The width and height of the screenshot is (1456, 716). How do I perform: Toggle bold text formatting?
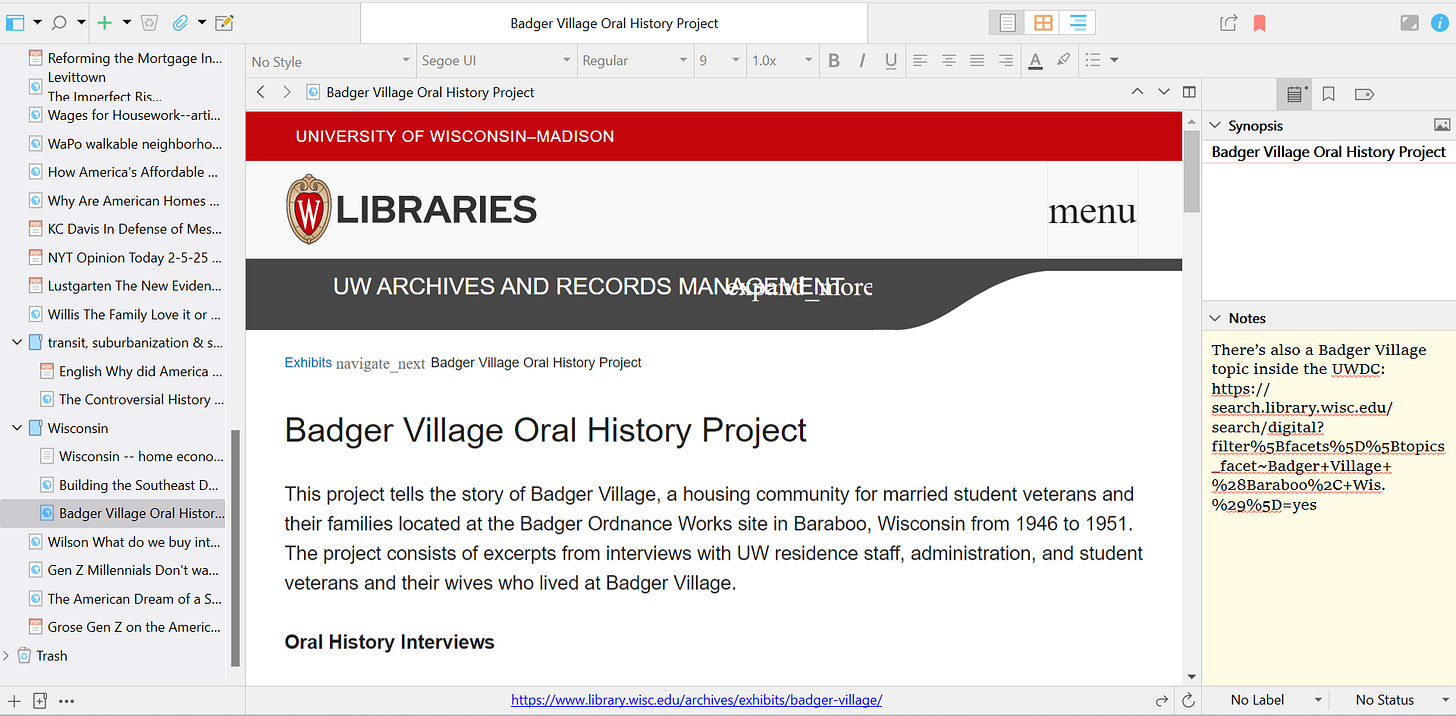834,61
